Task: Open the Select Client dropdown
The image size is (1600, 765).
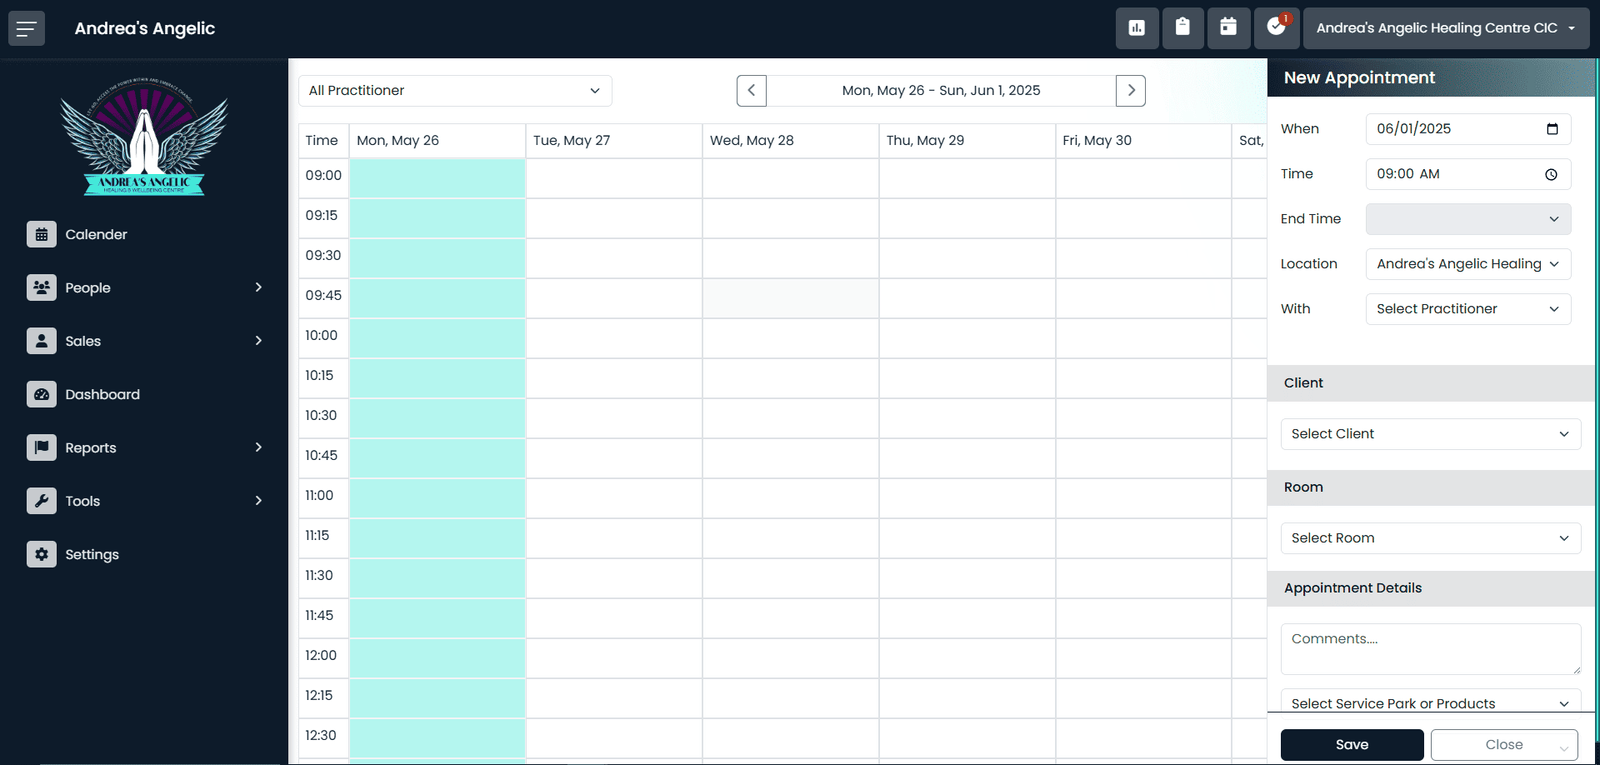Action: [1431, 434]
